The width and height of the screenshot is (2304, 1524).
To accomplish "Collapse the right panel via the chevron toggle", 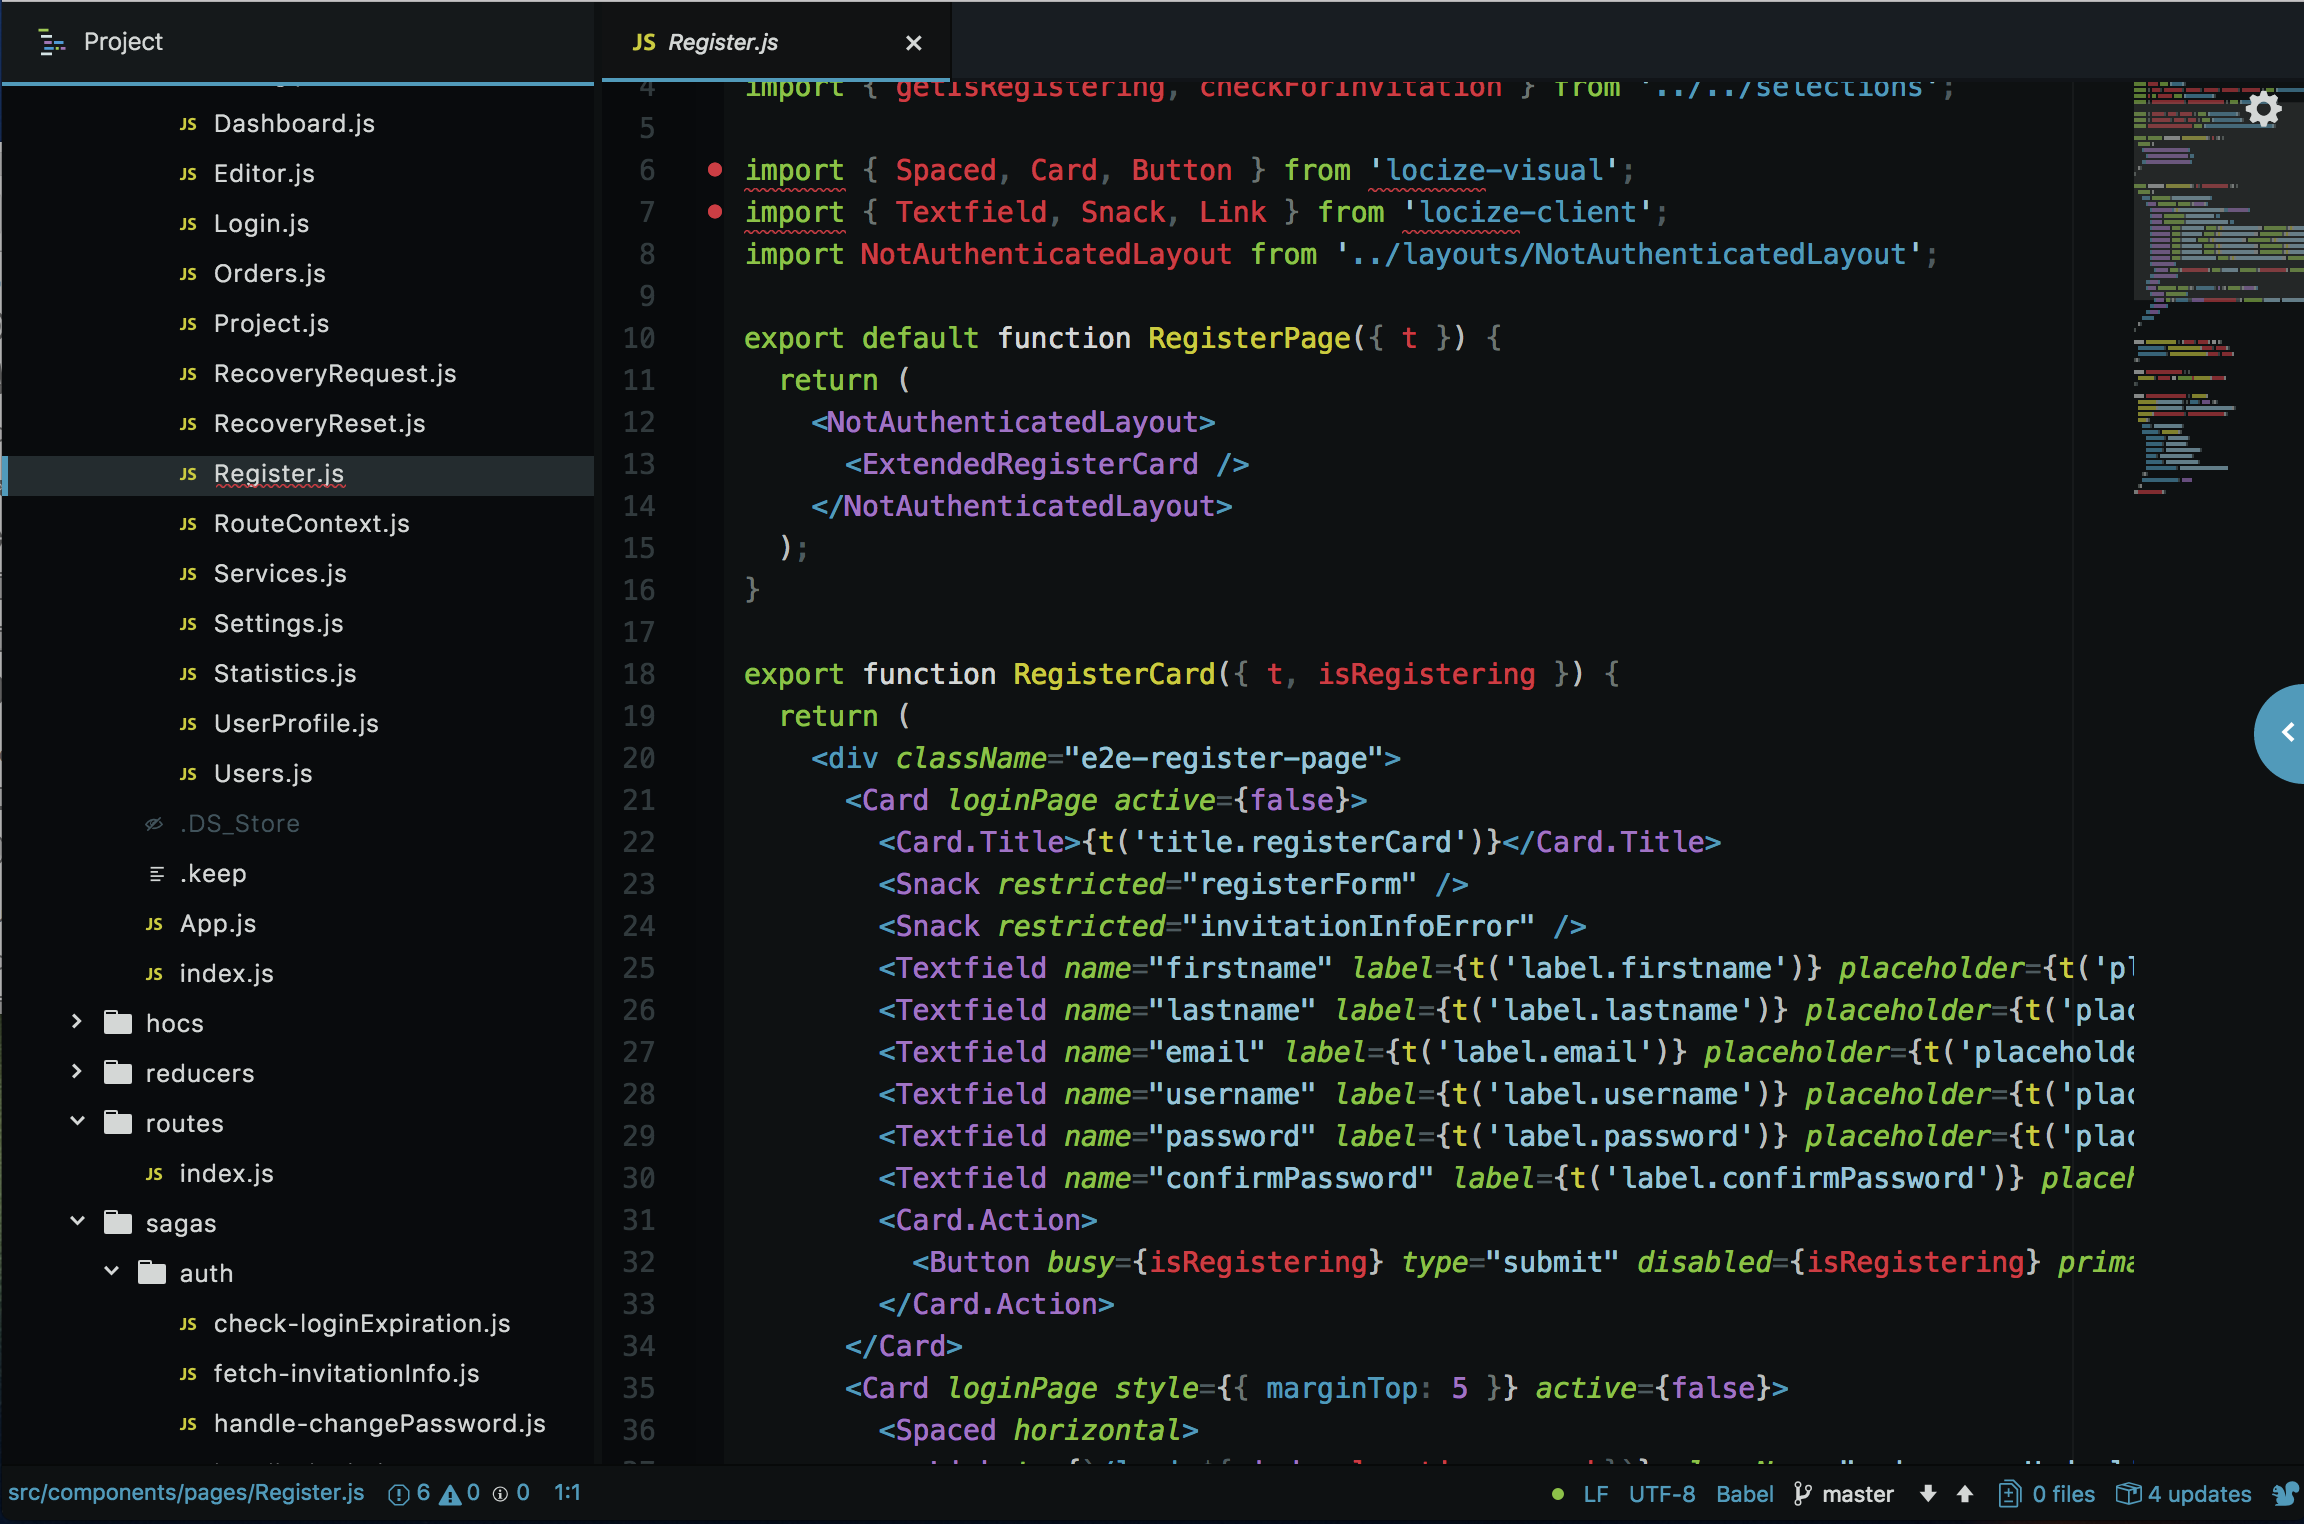I will point(2288,733).
